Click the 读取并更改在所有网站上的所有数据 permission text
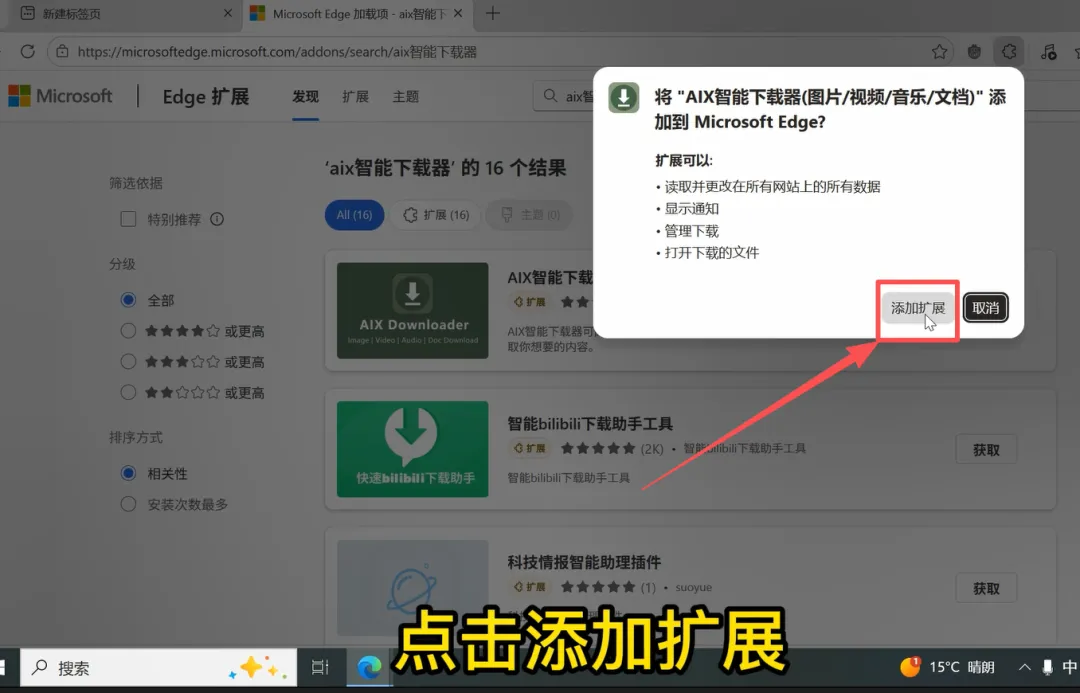Screen dimensions: 1080x693 [772, 187]
